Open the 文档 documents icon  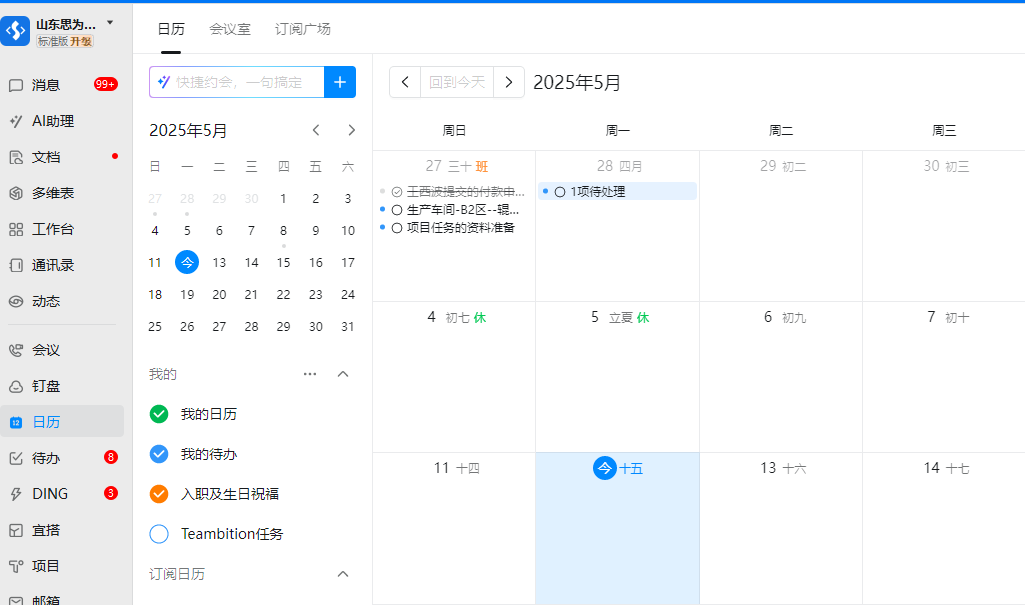[x=16, y=157]
